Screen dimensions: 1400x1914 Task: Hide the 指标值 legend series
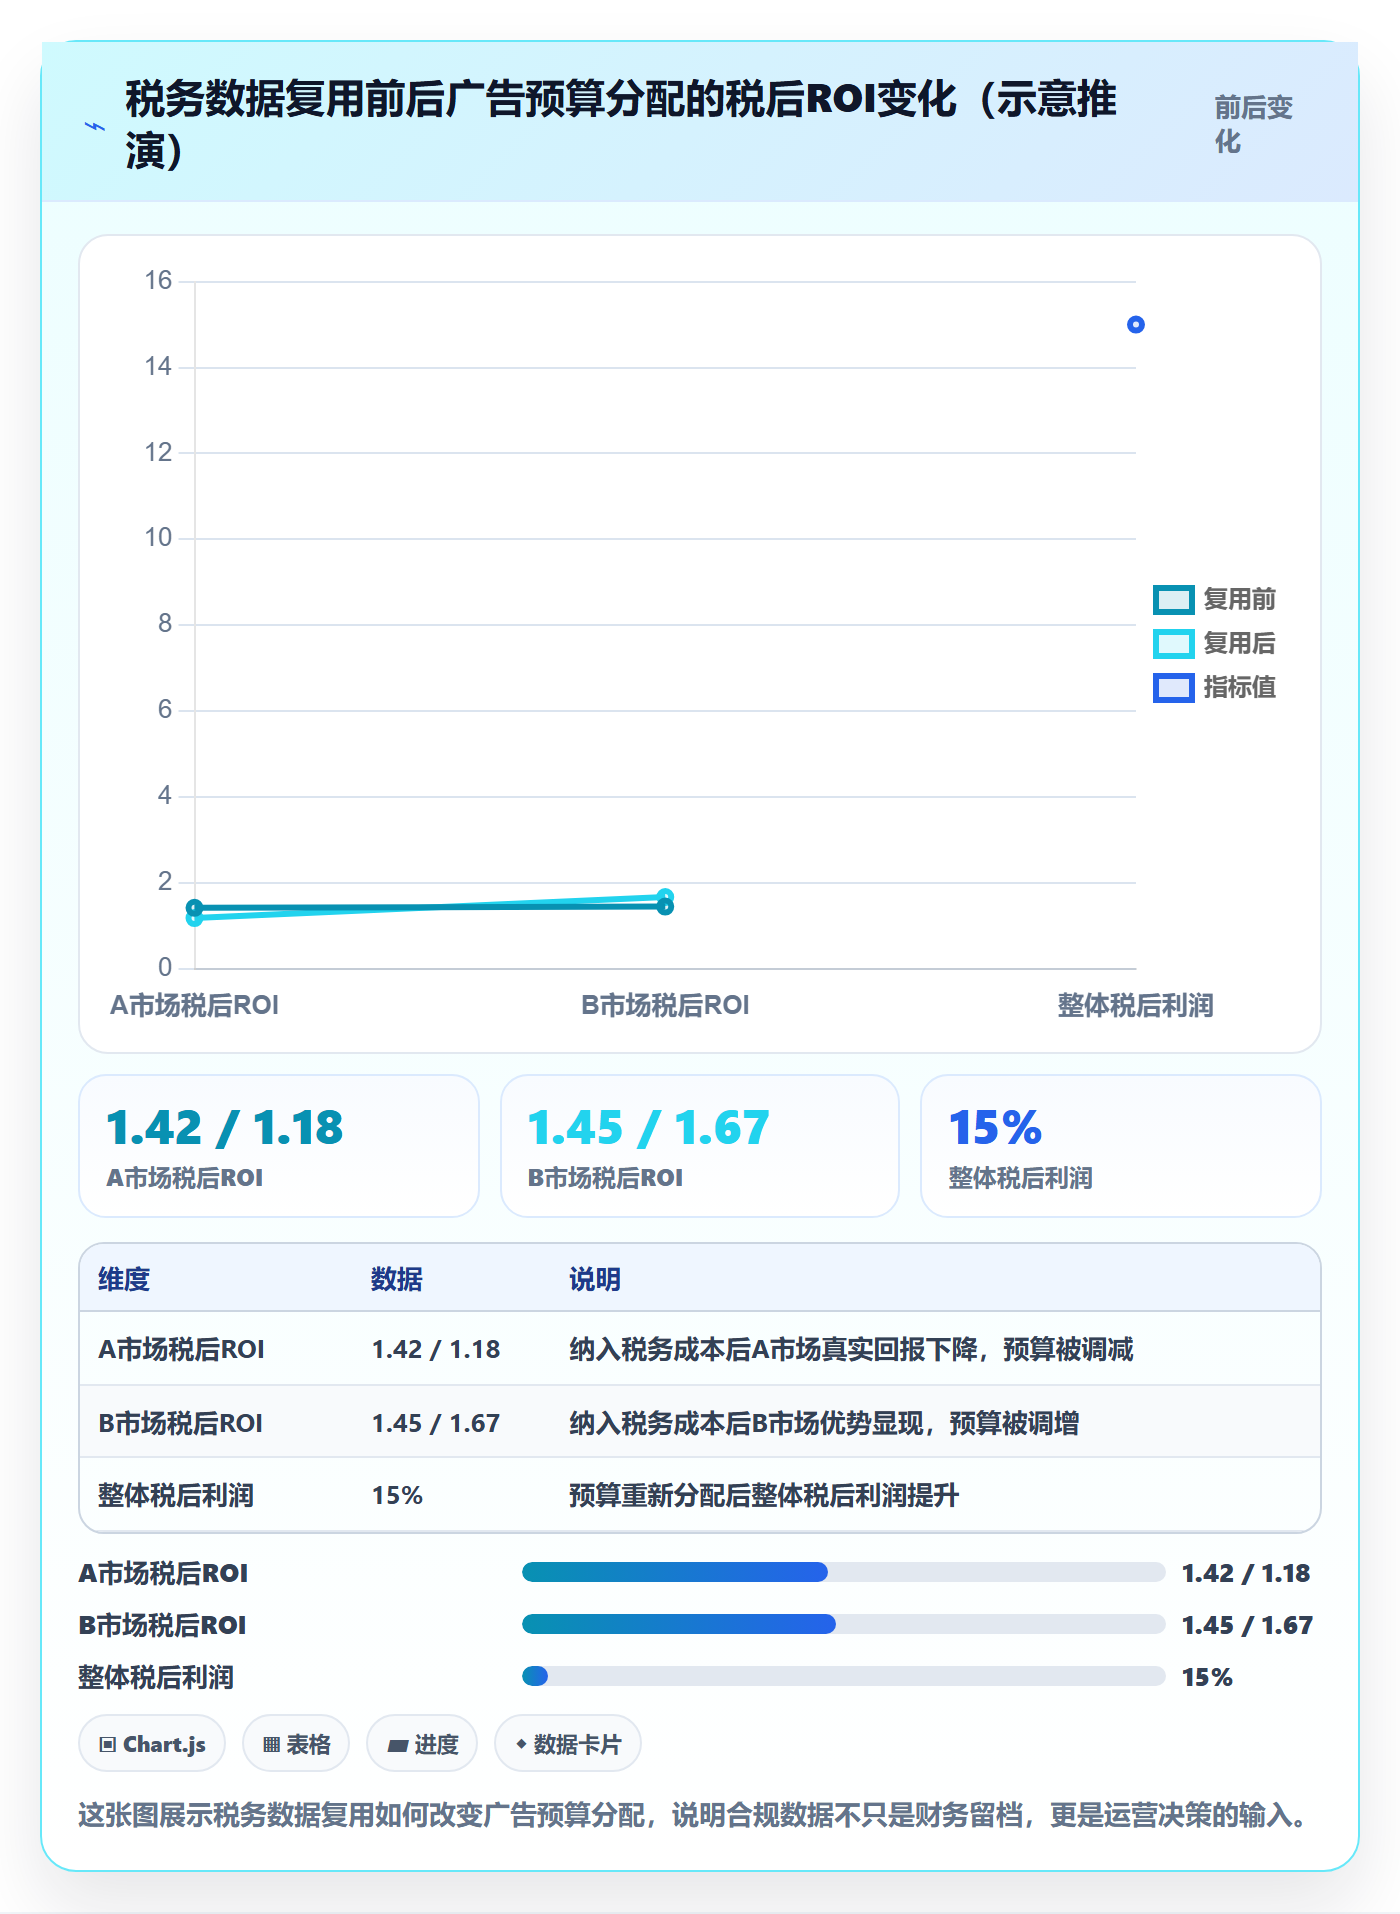(x=1214, y=687)
